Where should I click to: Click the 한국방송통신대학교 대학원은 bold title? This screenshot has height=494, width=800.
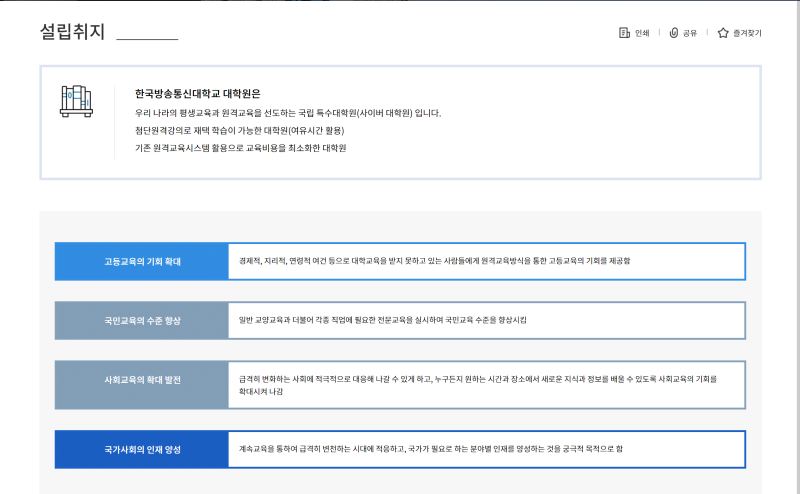197,94
